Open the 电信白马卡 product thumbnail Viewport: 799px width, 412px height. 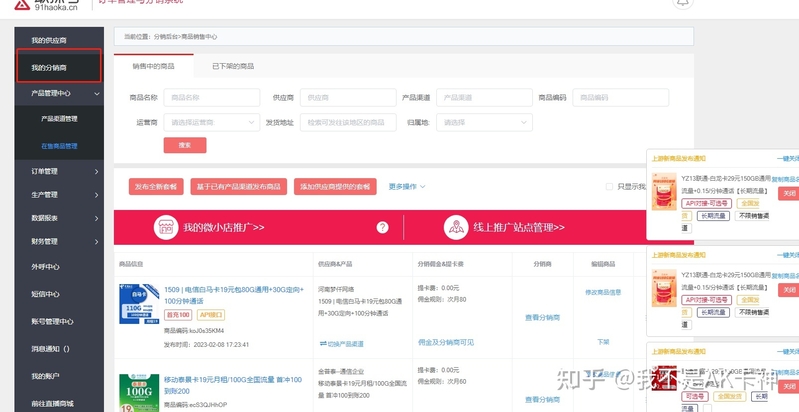click(x=139, y=304)
